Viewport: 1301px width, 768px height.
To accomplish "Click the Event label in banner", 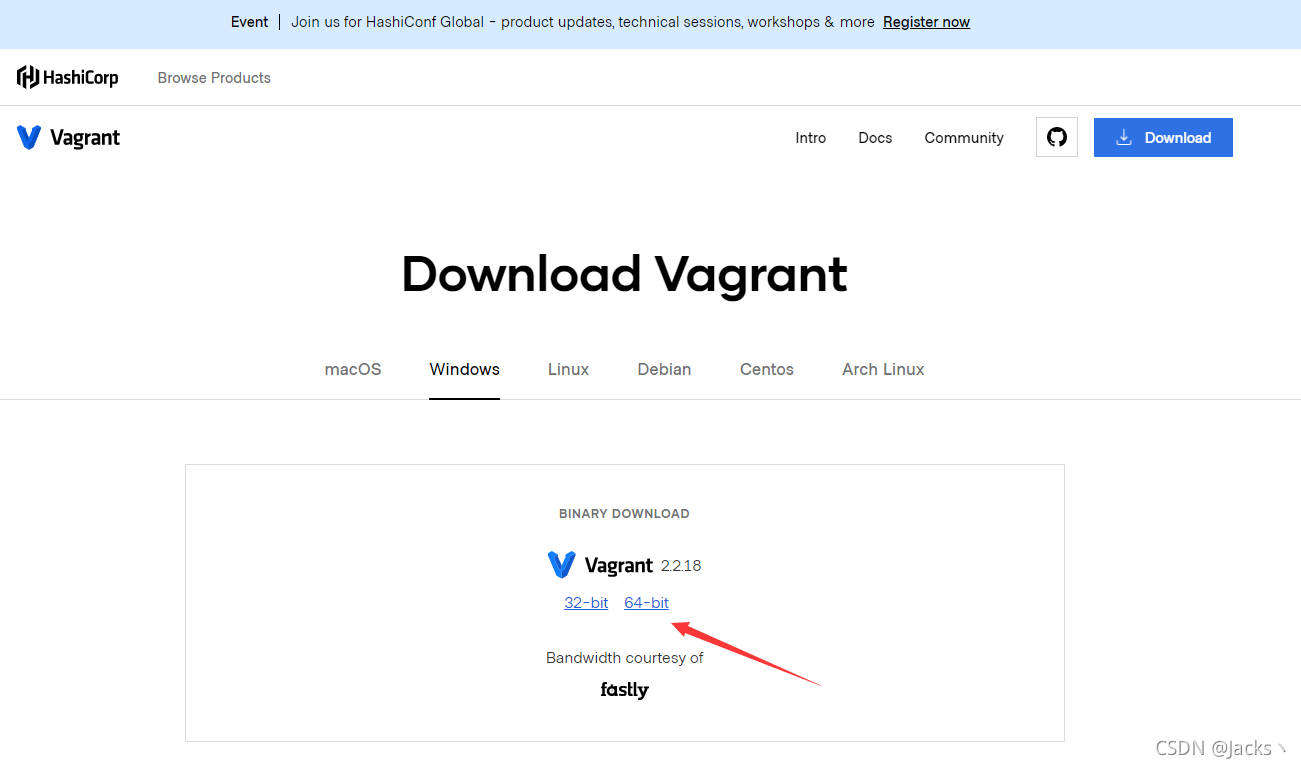I will [x=249, y=22].
